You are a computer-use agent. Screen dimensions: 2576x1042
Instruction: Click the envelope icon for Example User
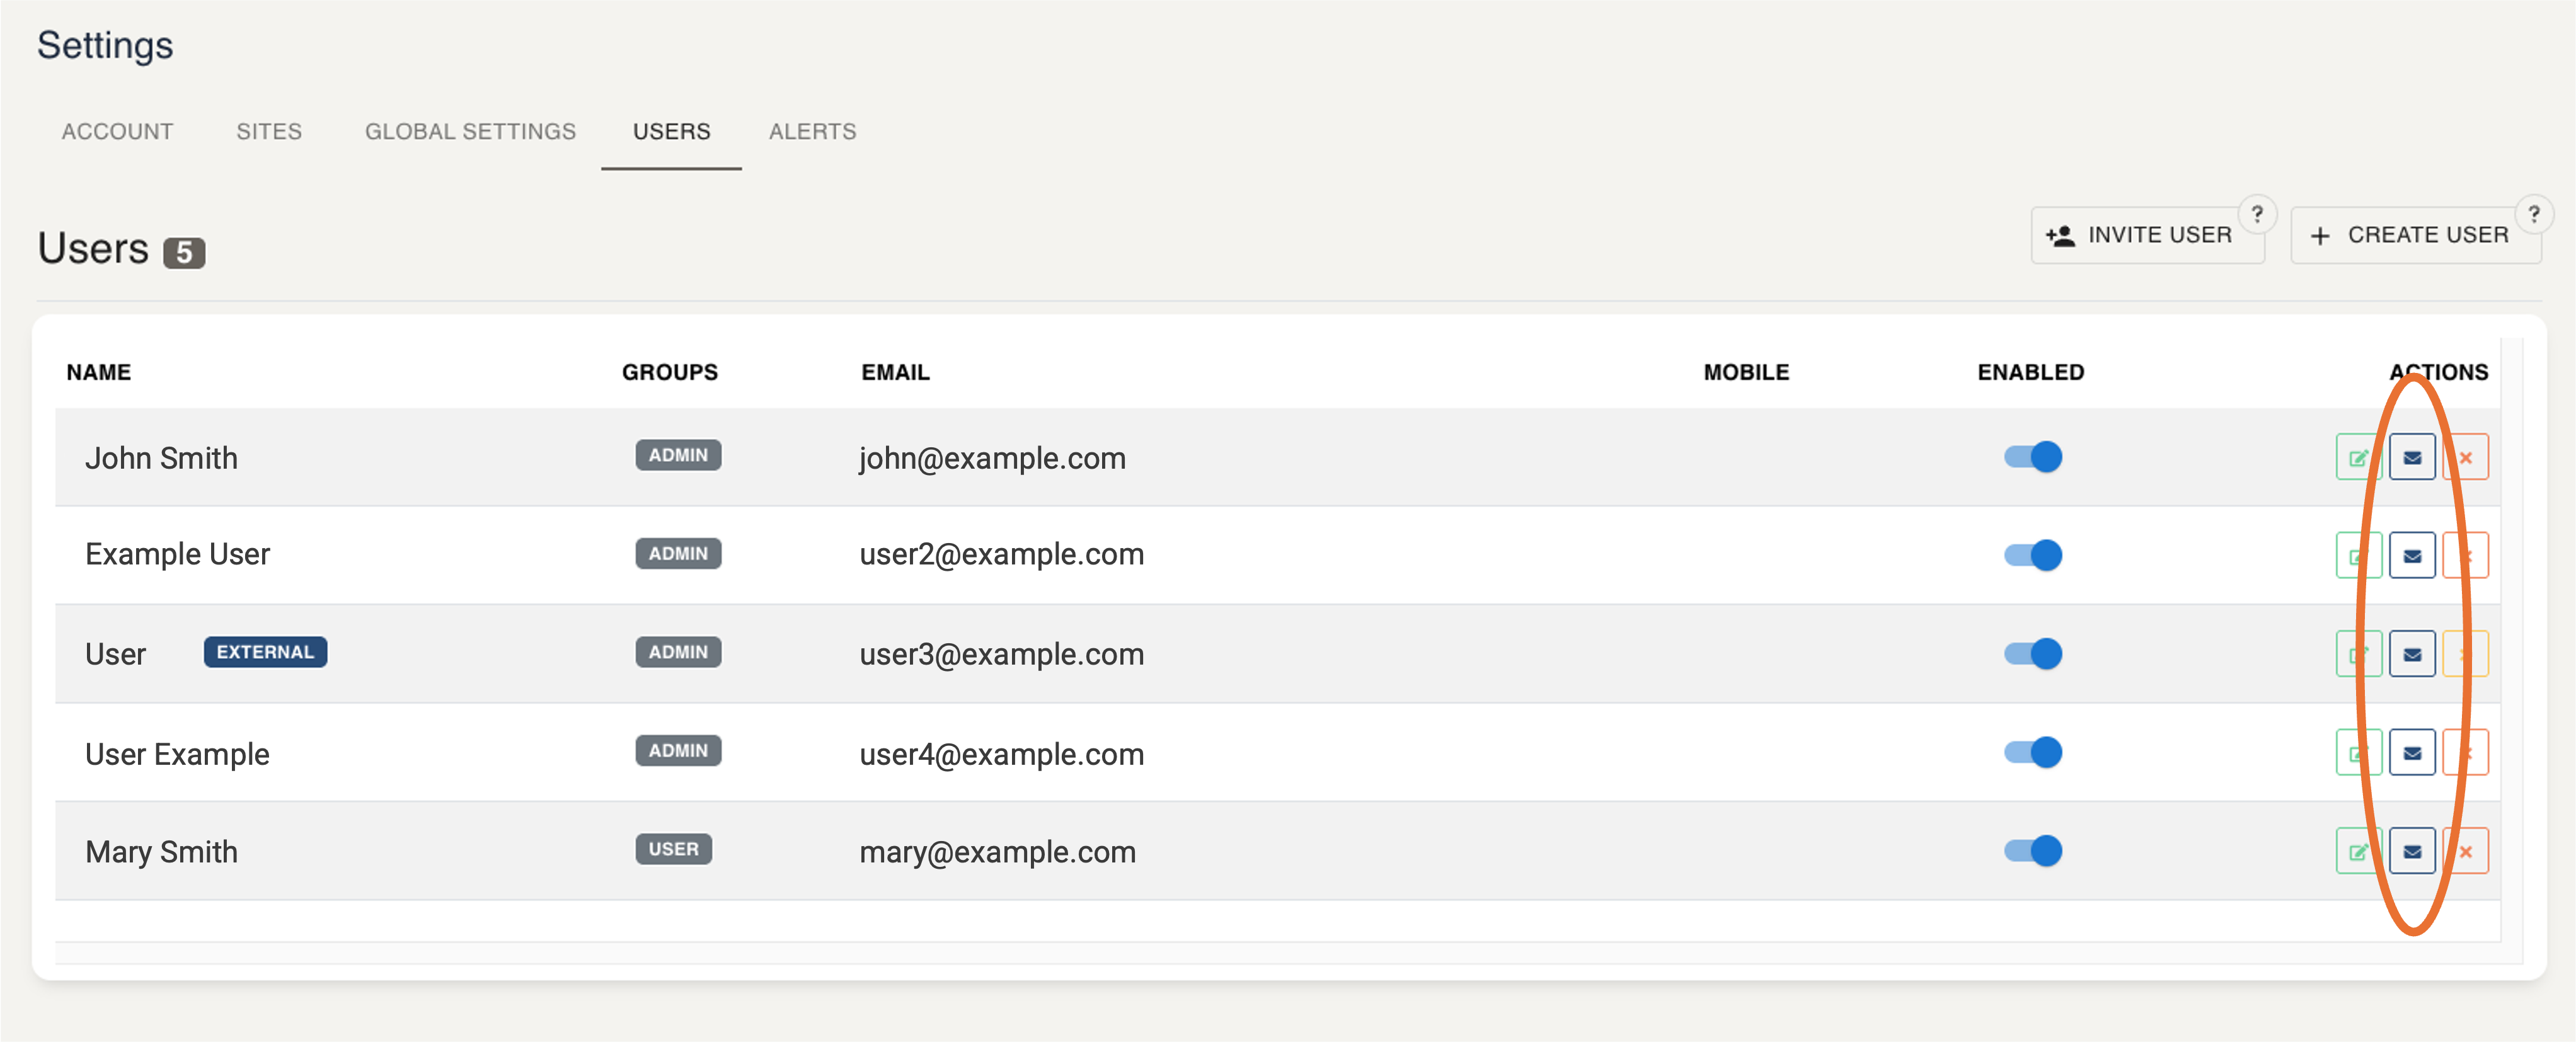[2412, 555]
